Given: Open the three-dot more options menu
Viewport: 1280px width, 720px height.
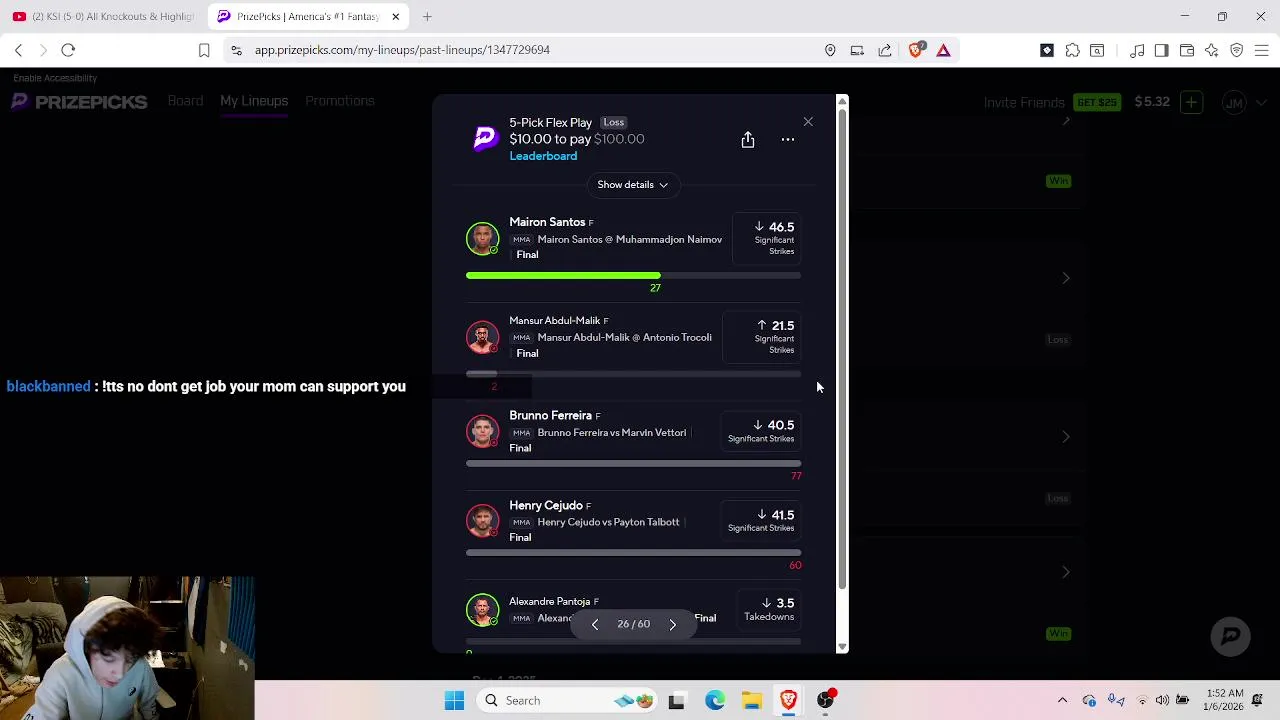Looking at the screenshot, I should [x=788, y=140].
